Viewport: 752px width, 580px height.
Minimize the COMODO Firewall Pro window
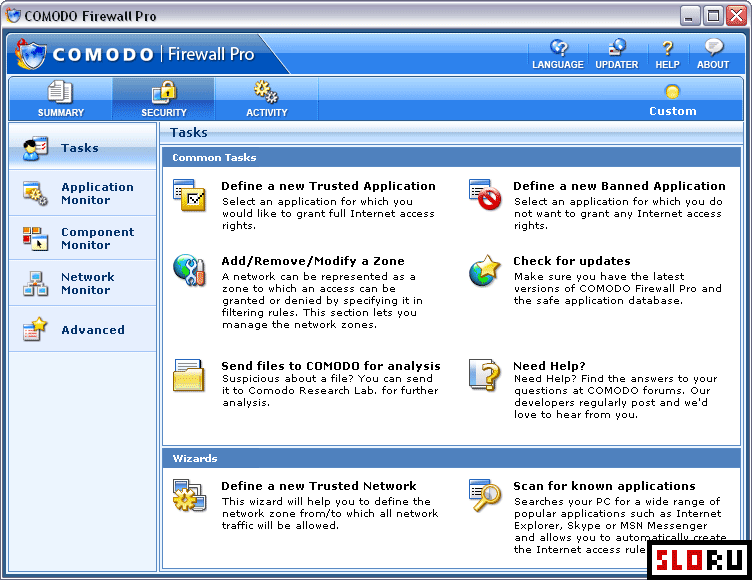pos(689,16)
